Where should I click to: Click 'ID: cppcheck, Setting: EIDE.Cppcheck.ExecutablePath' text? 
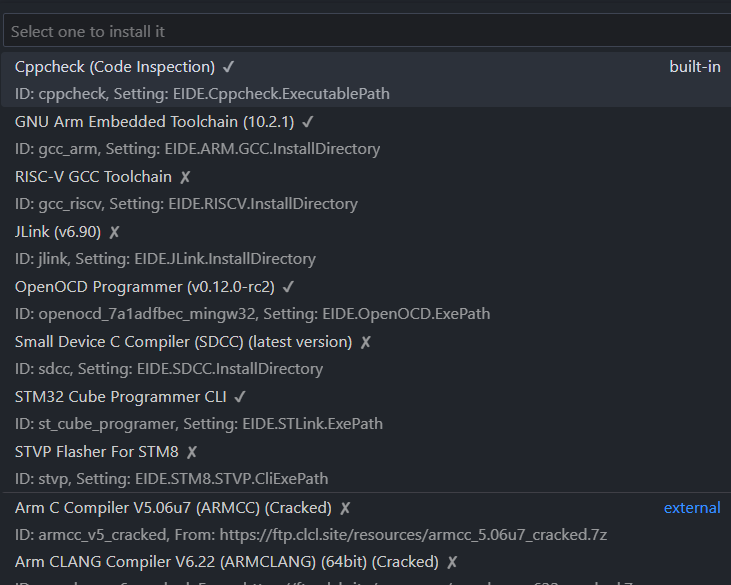(x=202, y=94)
